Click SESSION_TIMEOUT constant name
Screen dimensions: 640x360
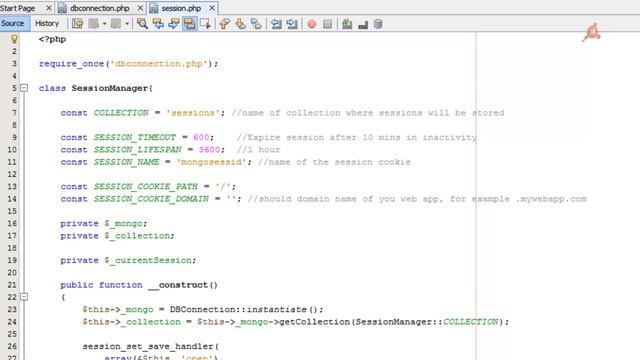[135, 137]
